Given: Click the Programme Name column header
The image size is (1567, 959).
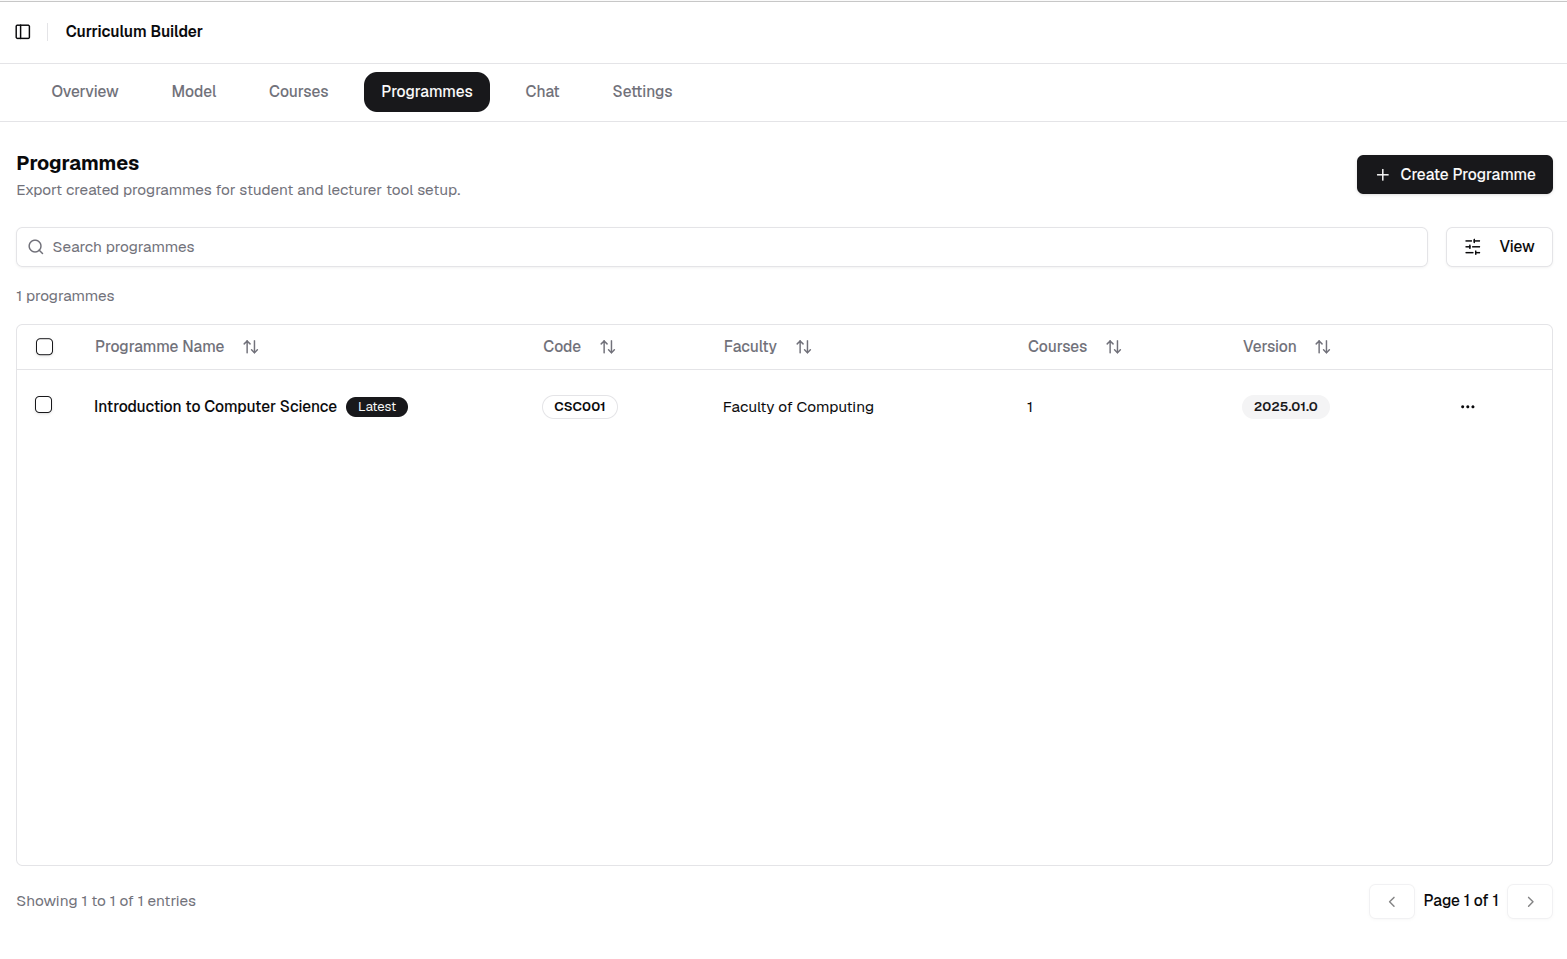Looking at the screenshot, I should point(159,347).
